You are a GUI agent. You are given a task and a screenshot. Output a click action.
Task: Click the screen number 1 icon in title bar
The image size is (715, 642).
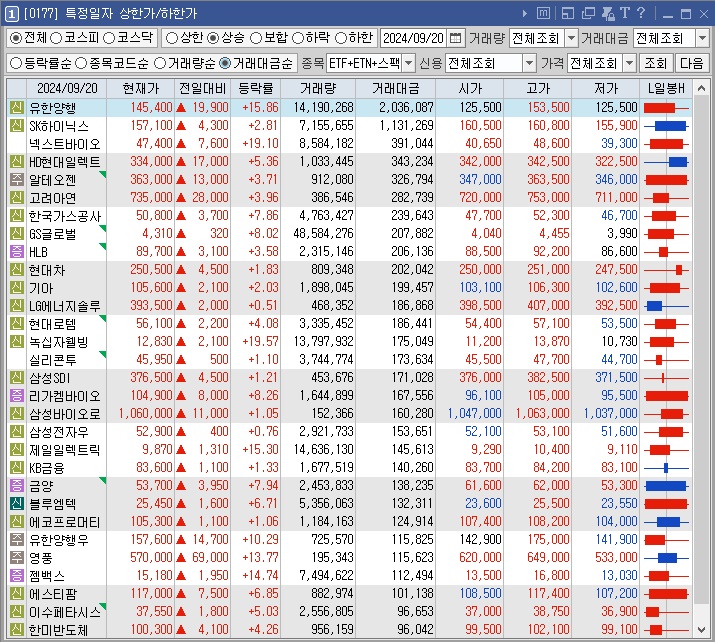tap(11, 14)
